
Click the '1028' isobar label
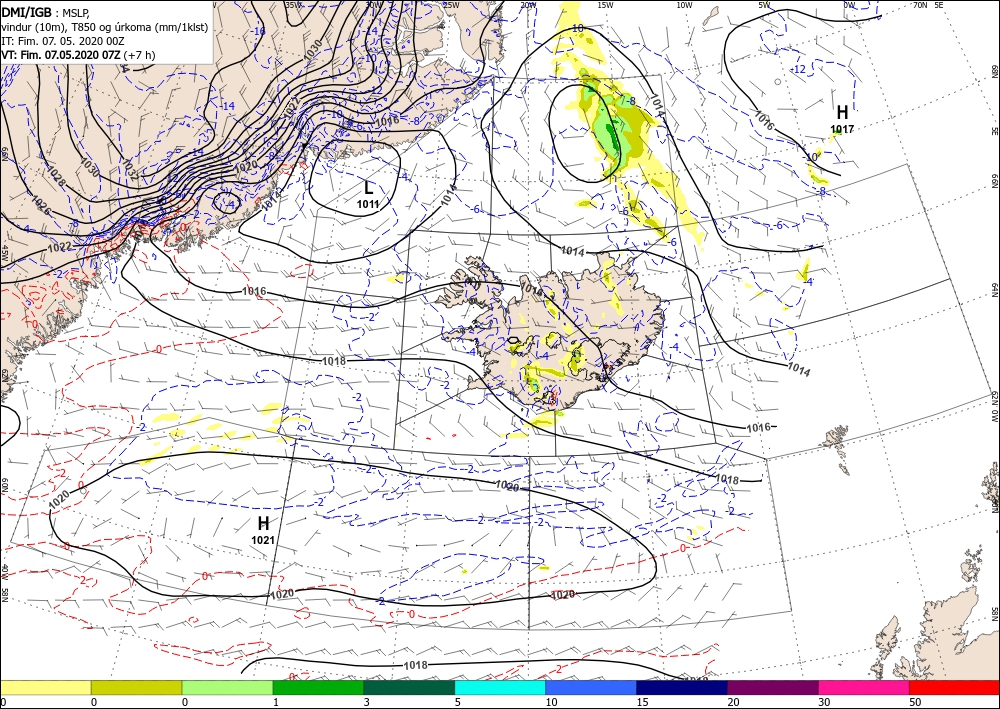57,177
